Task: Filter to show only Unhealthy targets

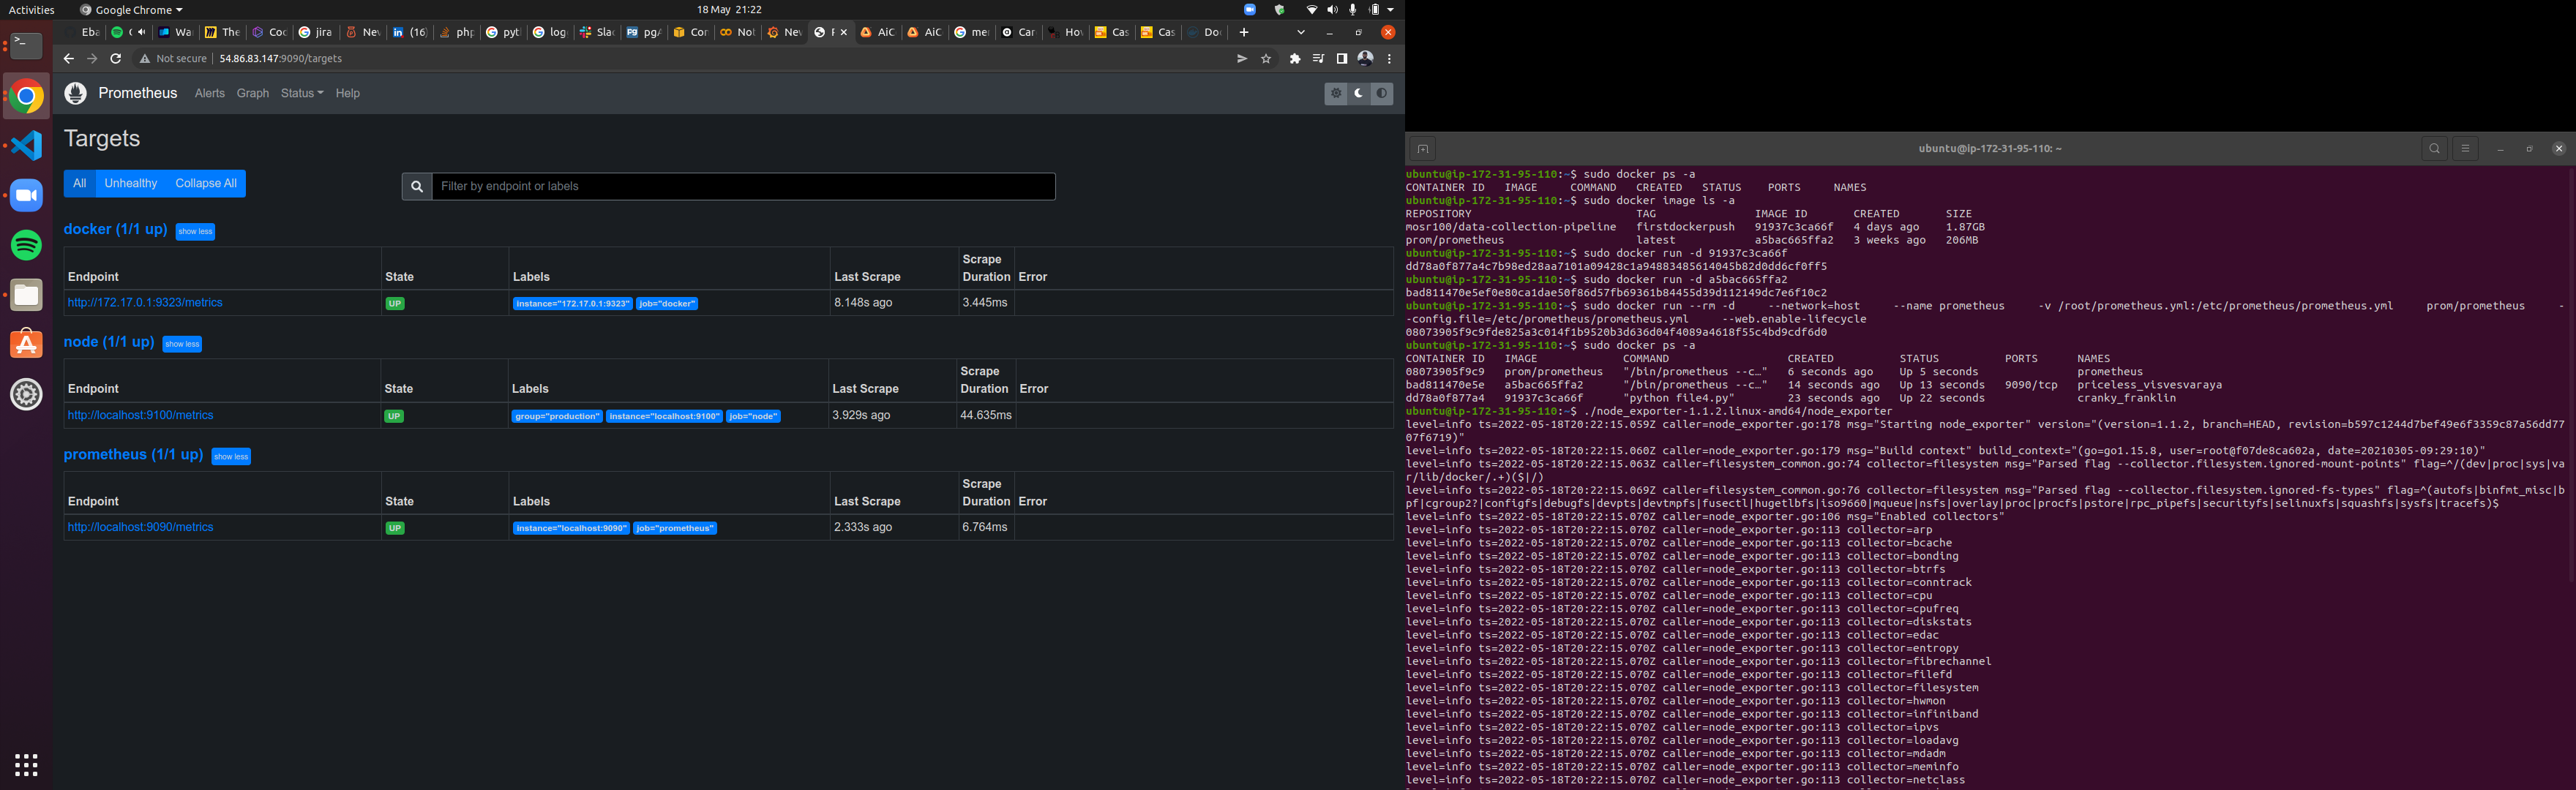Action: click(130, 183)
